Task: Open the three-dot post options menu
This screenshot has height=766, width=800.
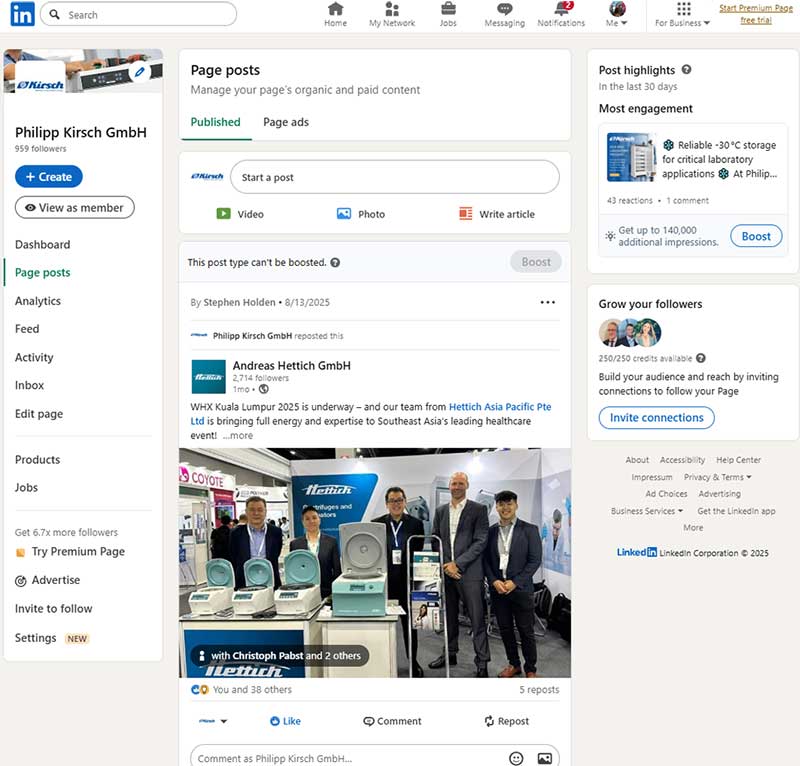Action: click(547, 302)
